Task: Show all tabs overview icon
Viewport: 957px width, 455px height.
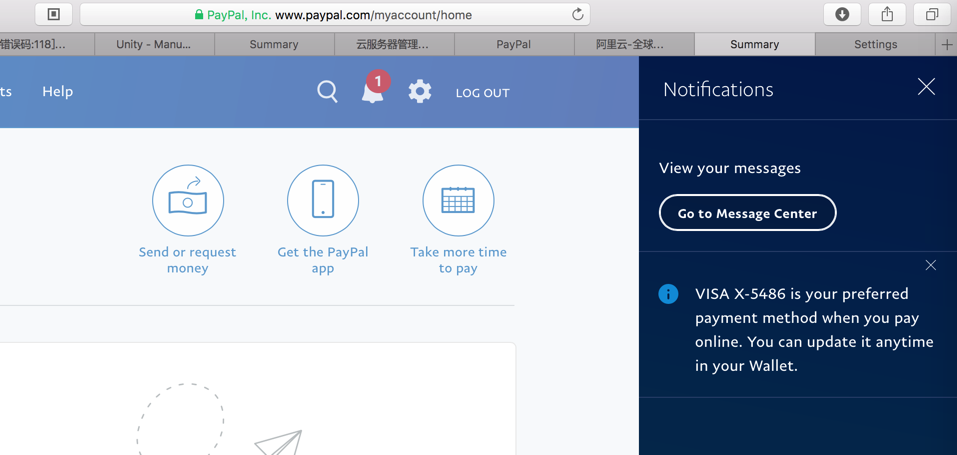Action: pos(931,15)
